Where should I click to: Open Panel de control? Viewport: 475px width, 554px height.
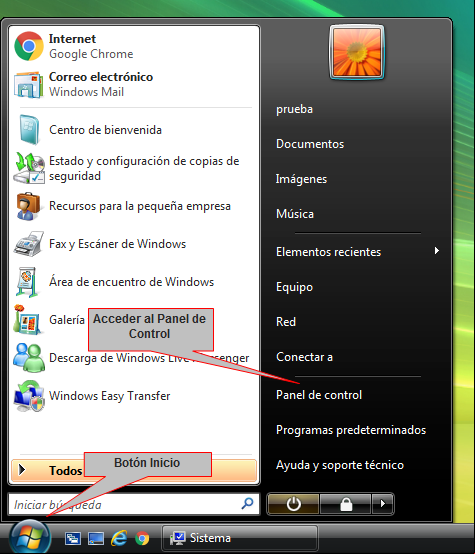[319, 395]
